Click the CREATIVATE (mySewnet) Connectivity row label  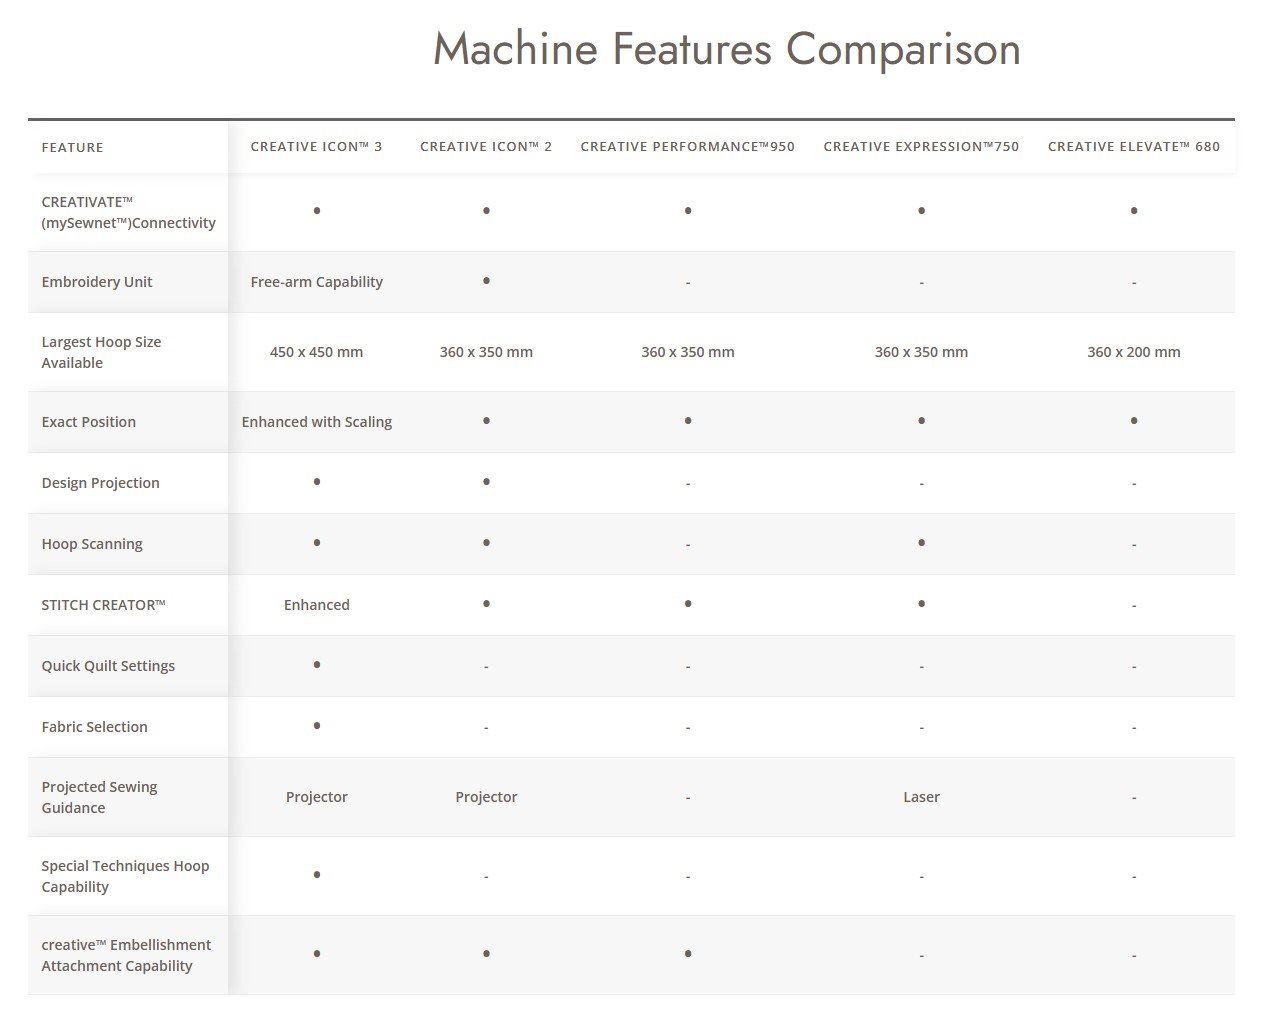coord(128,212)
